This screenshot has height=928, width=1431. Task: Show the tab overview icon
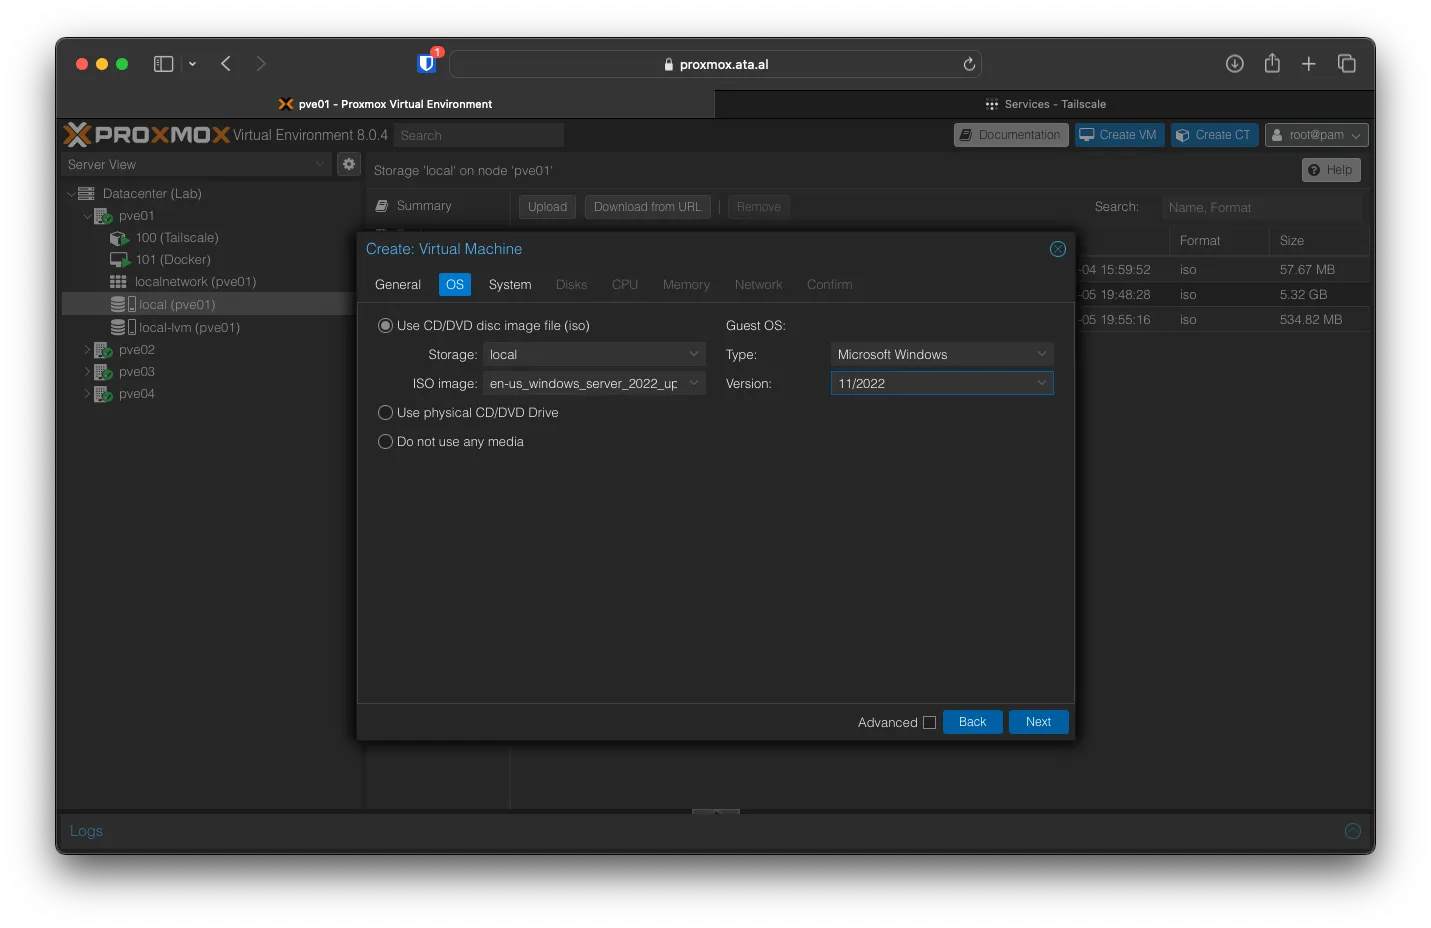(1347, 64)
